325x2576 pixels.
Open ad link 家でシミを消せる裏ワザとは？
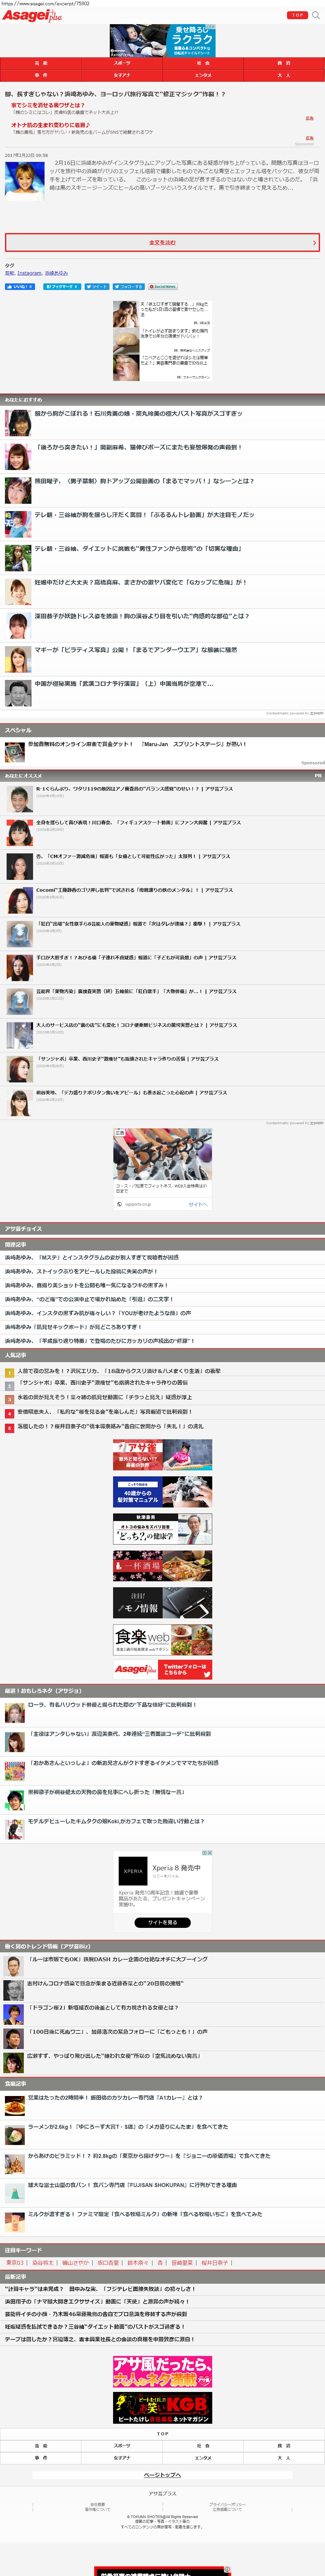[48, 105]
